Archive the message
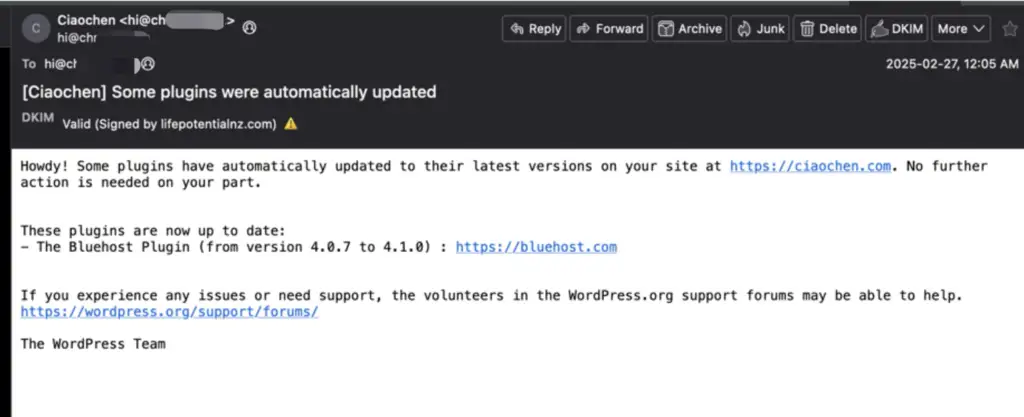Viewport: 1024px width, 417px height. [x=689, y=29]
